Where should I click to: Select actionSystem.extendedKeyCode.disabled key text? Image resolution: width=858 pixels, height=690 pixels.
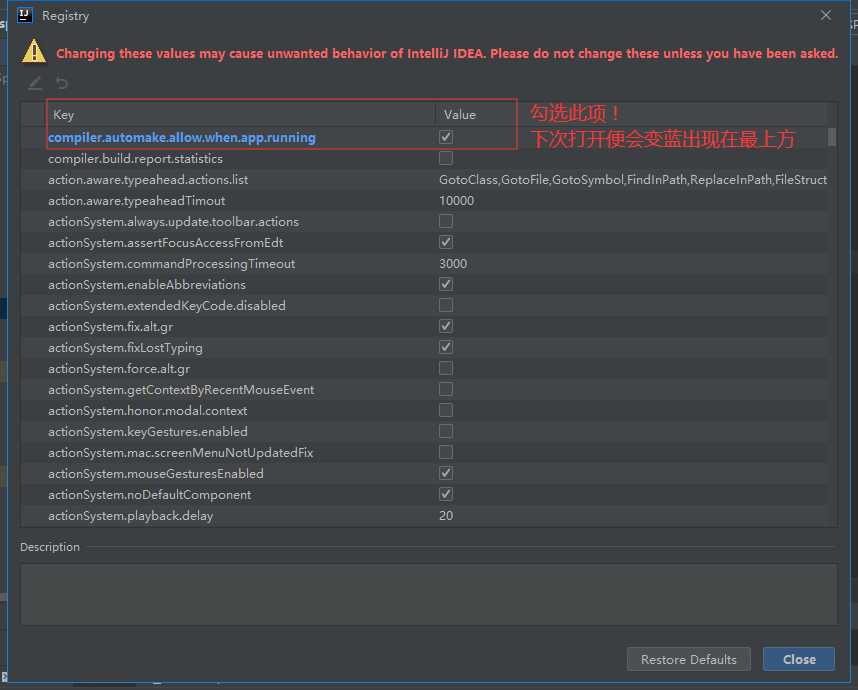167,305
